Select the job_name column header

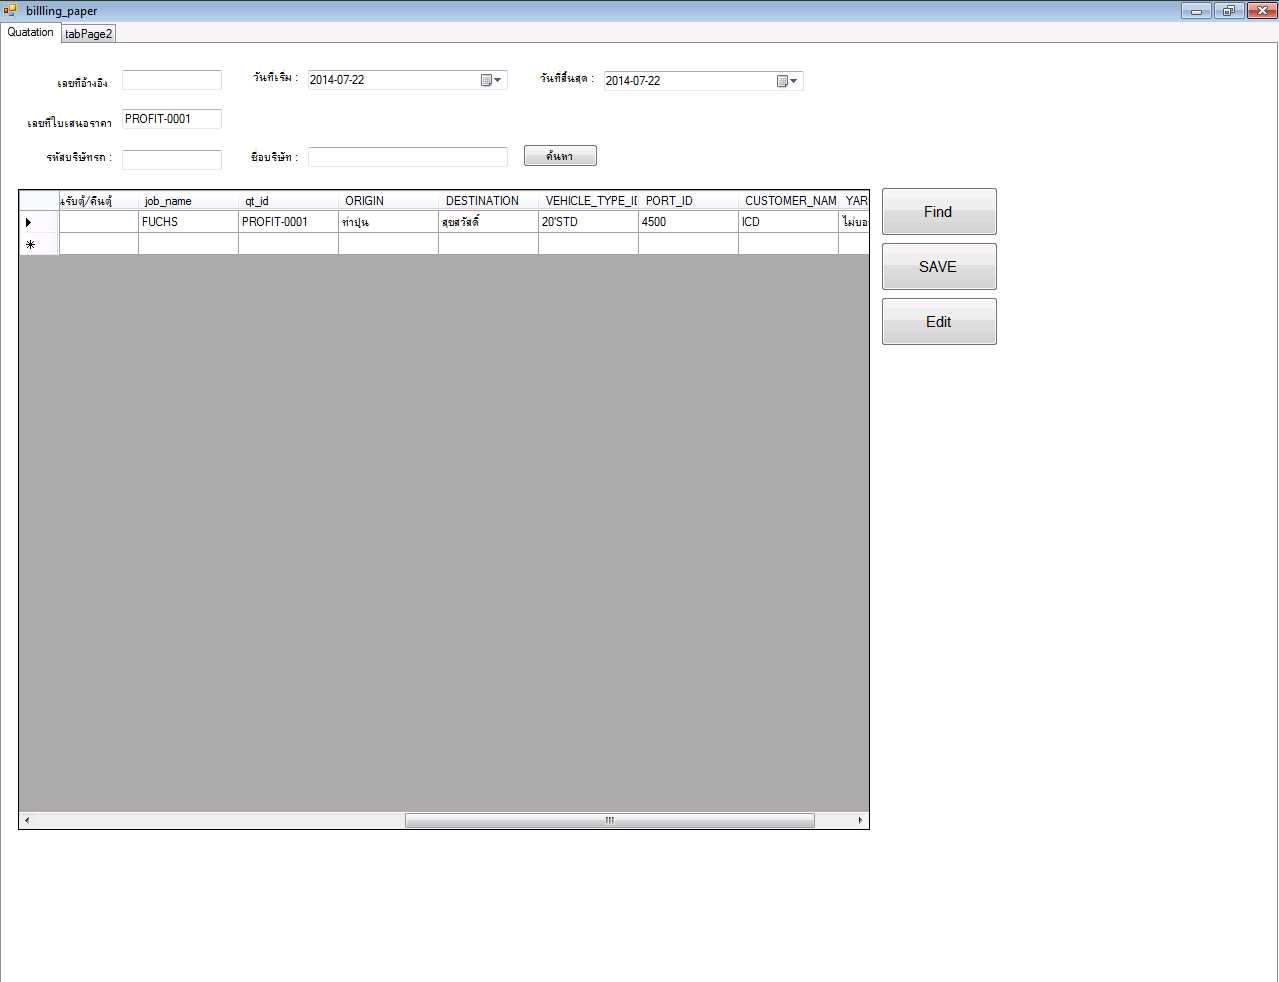tap(188, 201)
